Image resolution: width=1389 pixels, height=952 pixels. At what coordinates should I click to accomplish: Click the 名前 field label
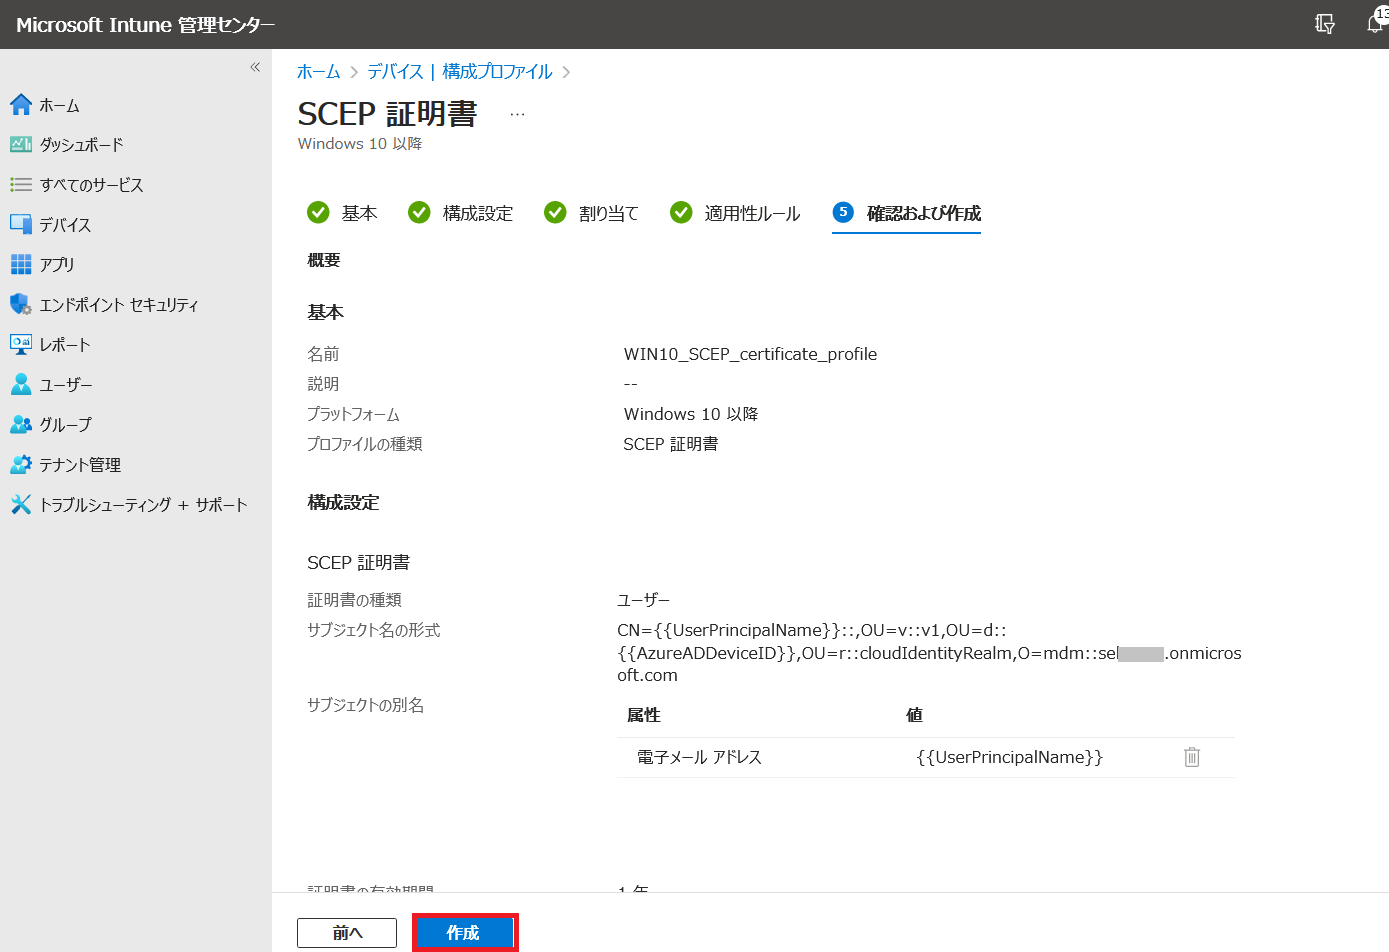[323, 354]
